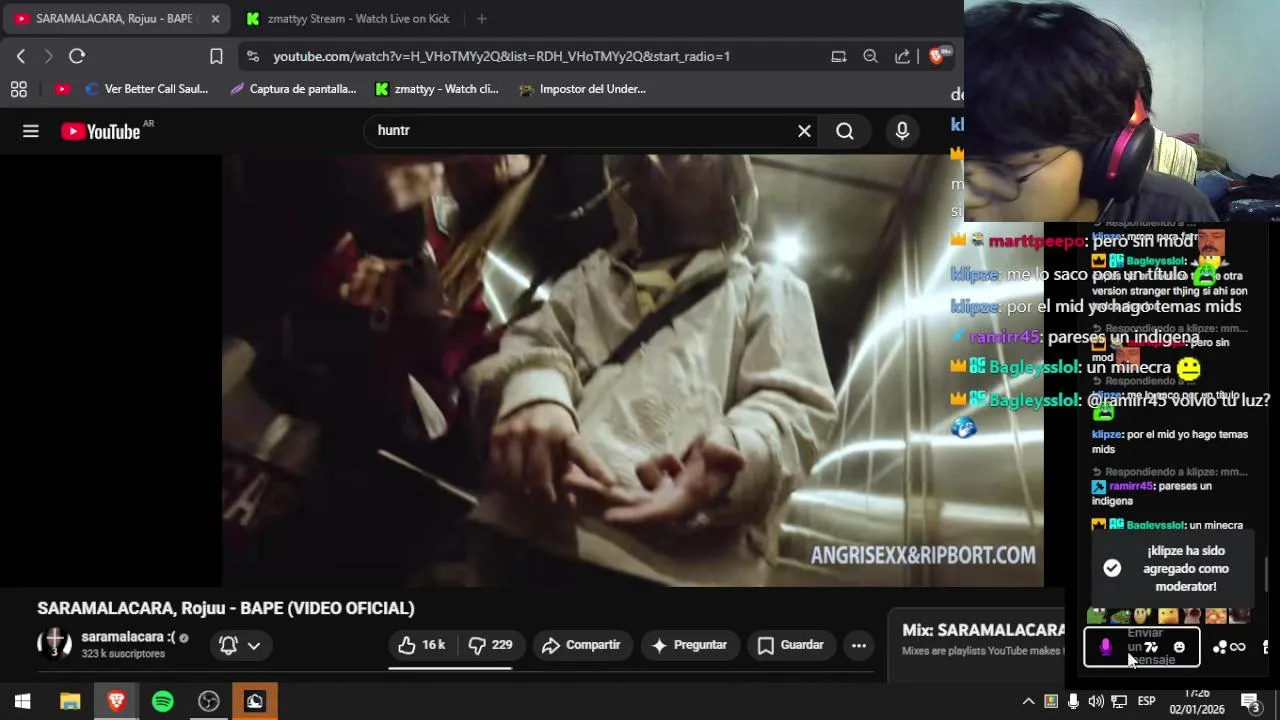This screenshot has width=1280, height=720.
Task: Open the Mix: SARAMALACARA playlist header
Action: click(983, 630)
